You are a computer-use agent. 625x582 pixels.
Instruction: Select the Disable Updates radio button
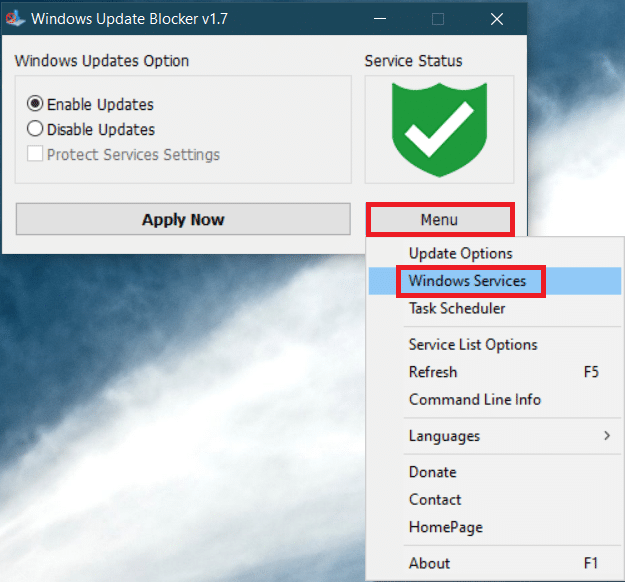point(35,129)
